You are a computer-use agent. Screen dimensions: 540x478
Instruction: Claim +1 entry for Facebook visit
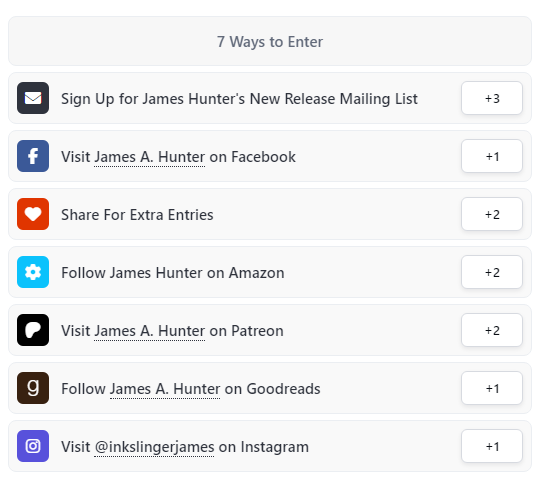(492, 156)
